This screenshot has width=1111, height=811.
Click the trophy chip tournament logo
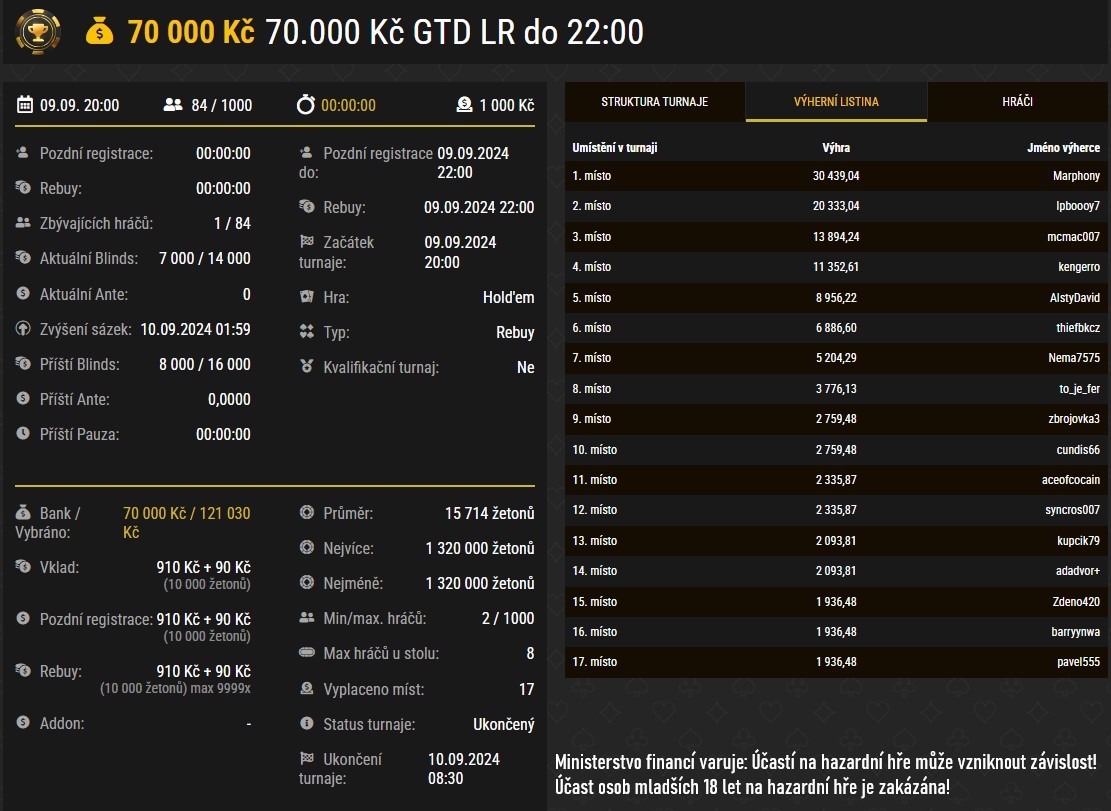(38, 32)
